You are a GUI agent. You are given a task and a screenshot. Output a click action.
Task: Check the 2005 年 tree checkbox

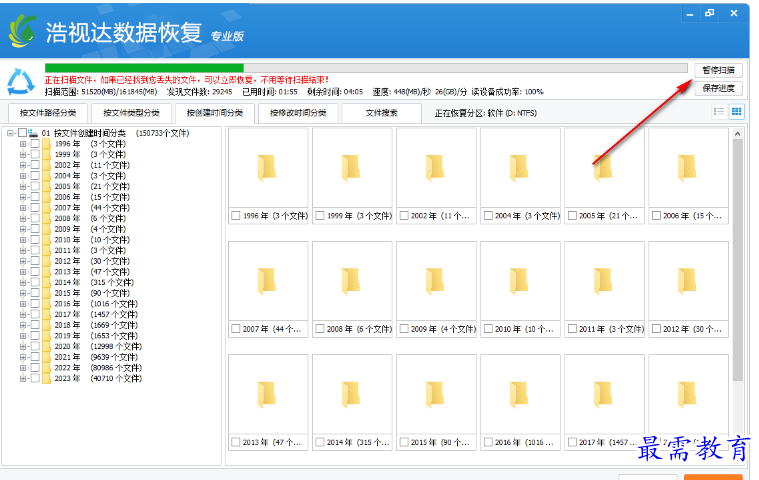(x=35, y=186)
